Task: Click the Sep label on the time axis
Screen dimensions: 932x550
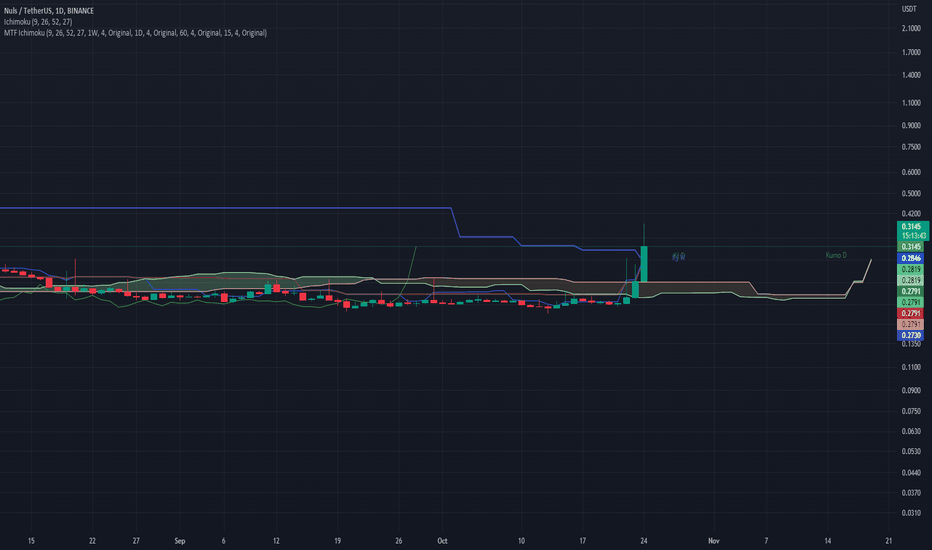Action: pyautogui.click(x=180, y=541)
